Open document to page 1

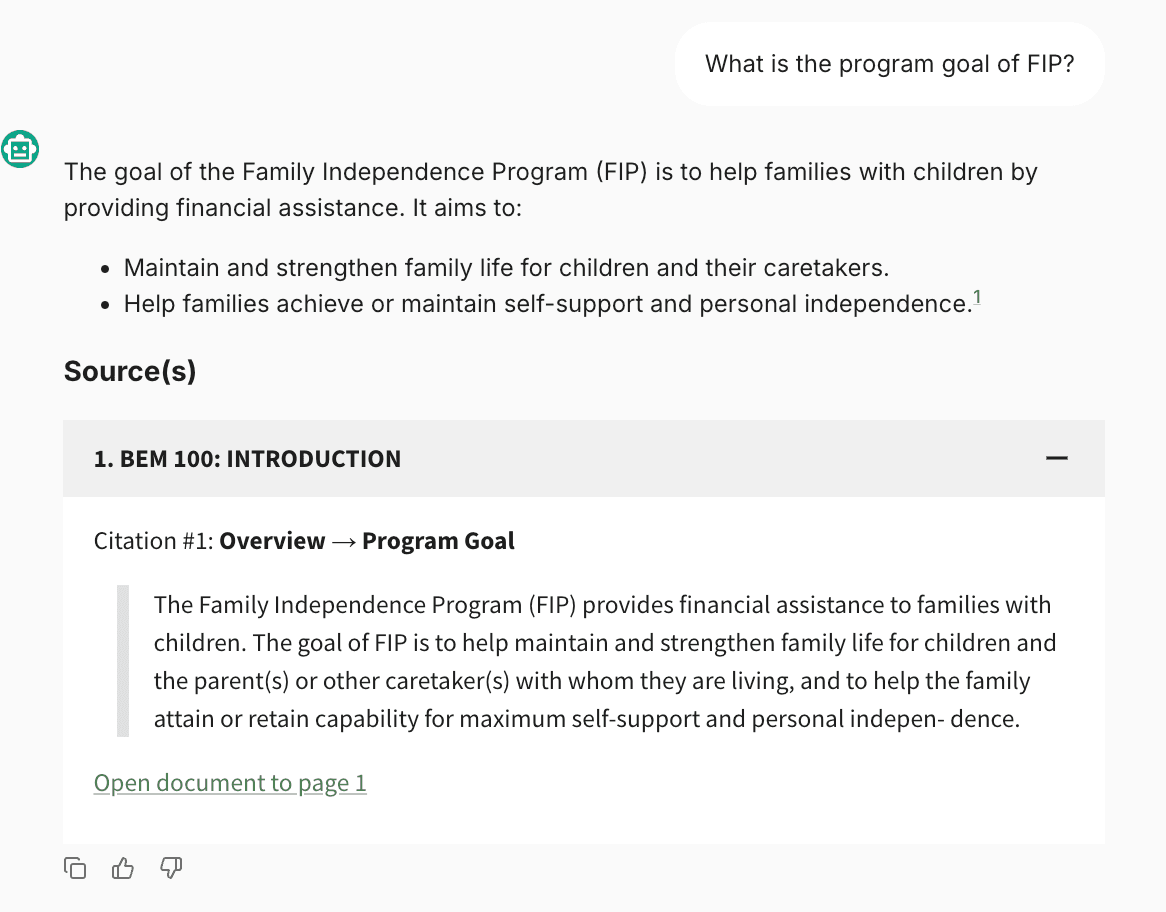click(x=230, y=783)
